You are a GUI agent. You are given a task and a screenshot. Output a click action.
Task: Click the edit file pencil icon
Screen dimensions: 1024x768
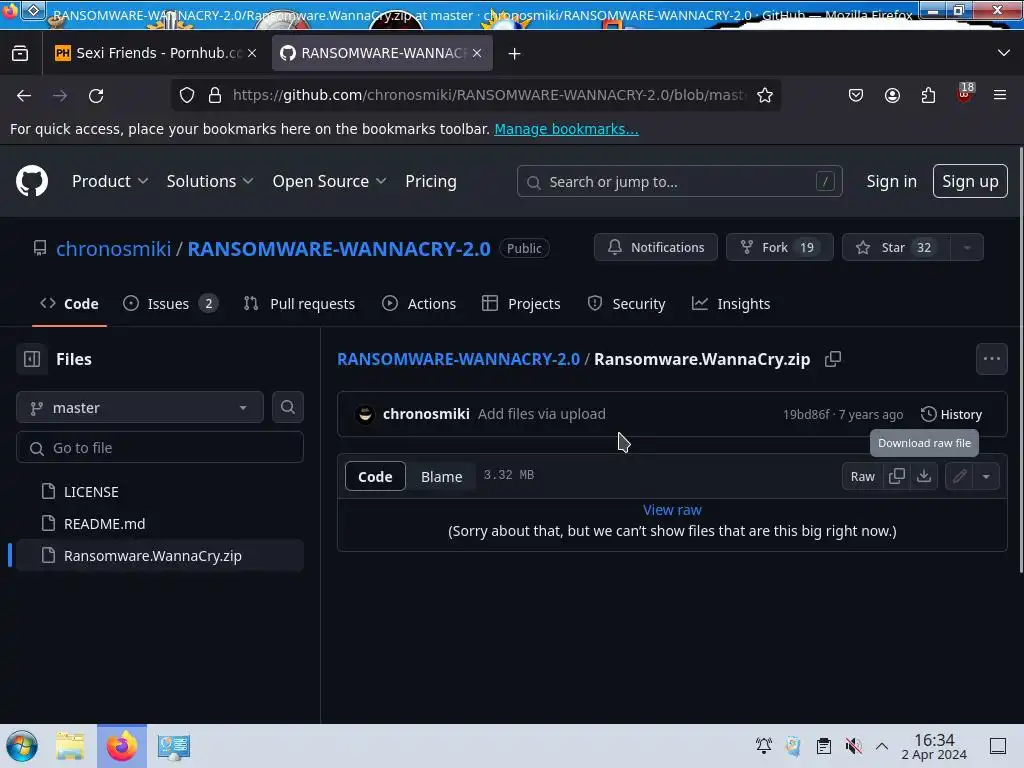coord(959,476)
